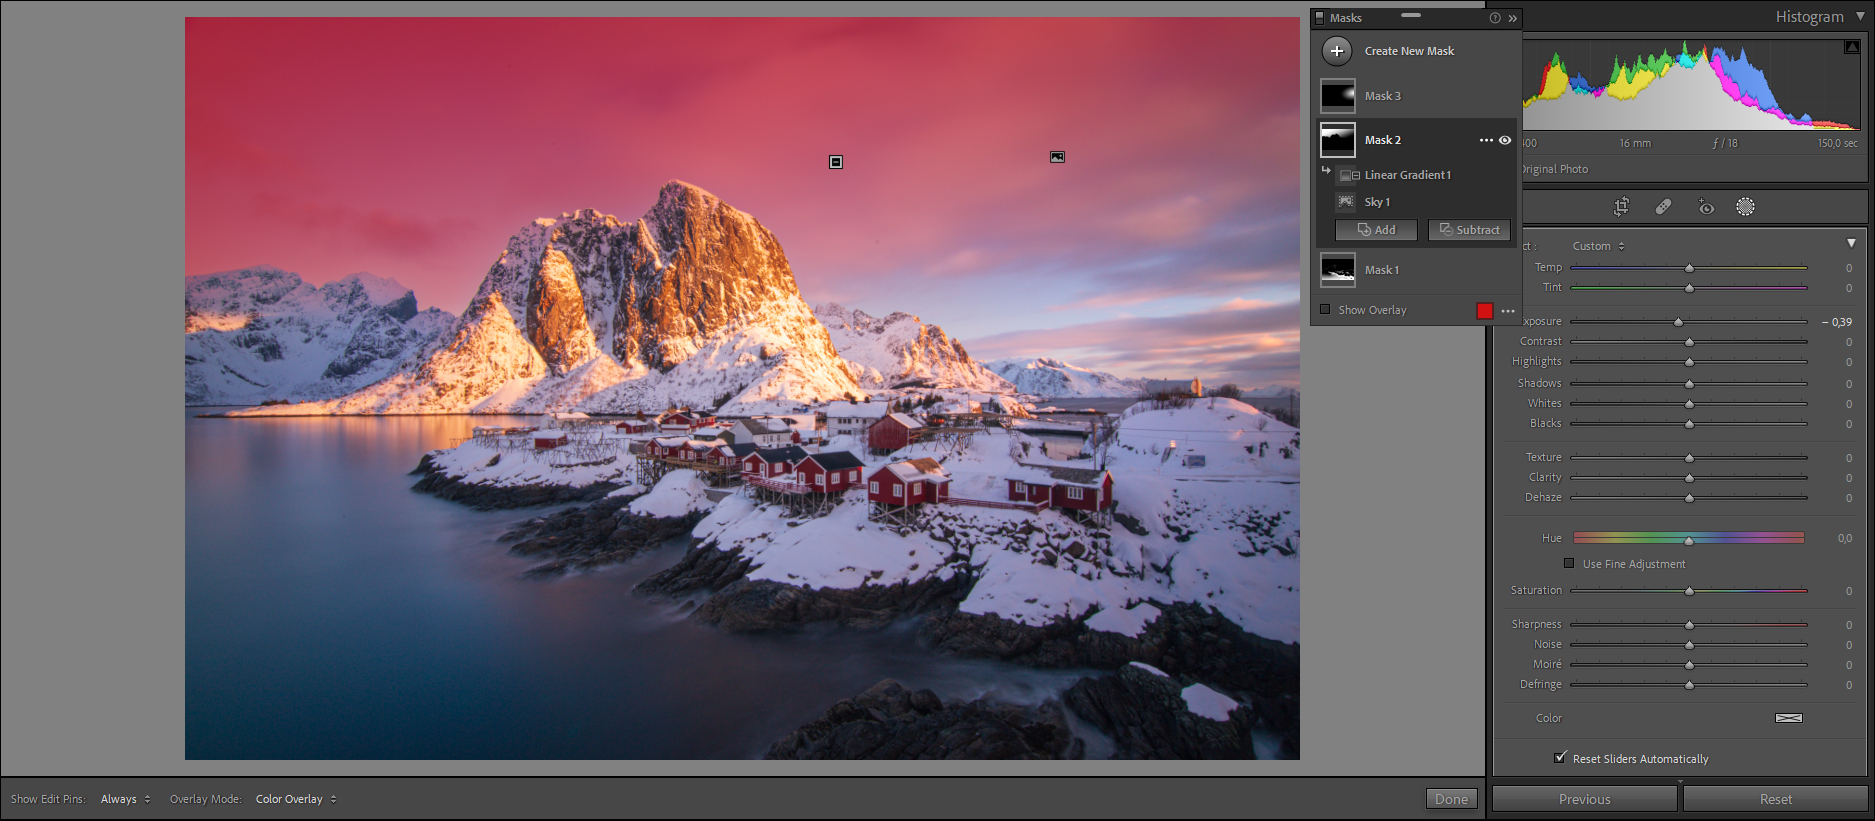
Task: Click the Hue value 0,0 field
Action: pyautogui.click(x=1844, y=538)
